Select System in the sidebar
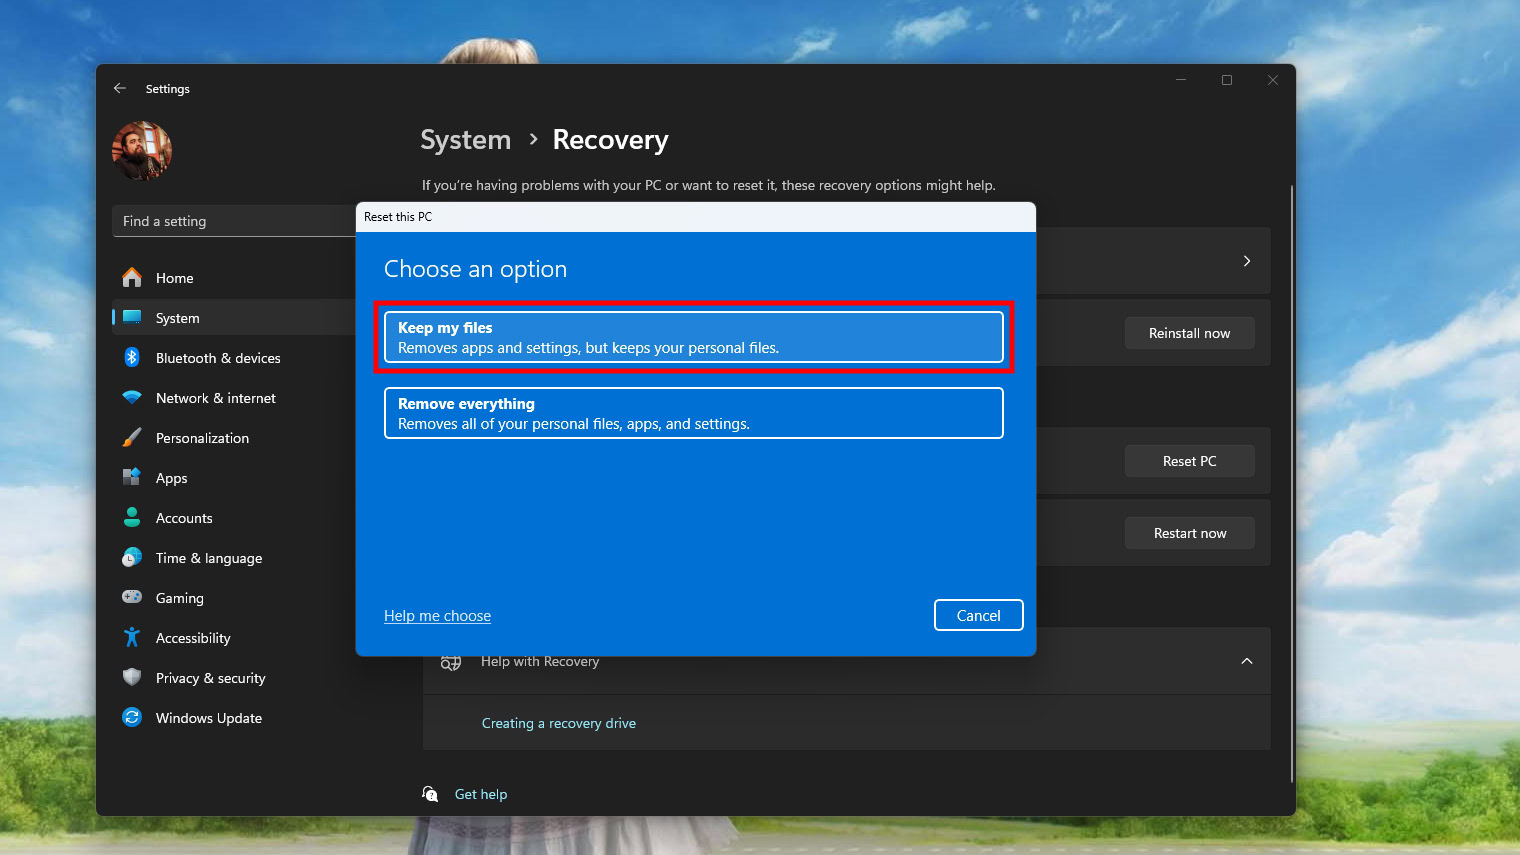 (x=234, y=318)
